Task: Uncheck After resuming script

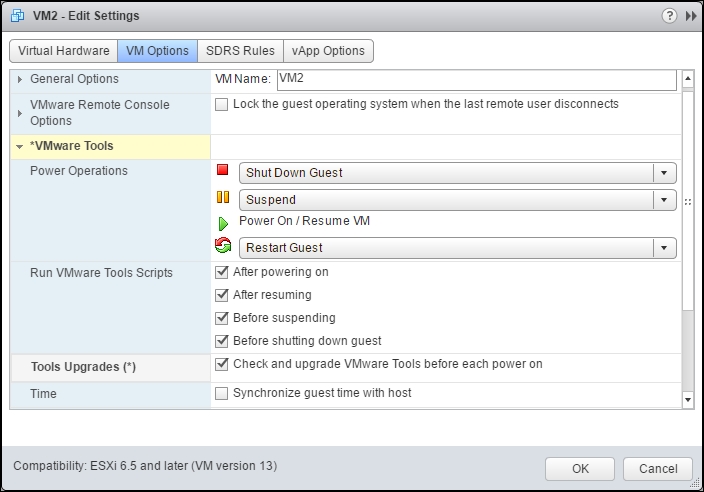Action: 221,295
